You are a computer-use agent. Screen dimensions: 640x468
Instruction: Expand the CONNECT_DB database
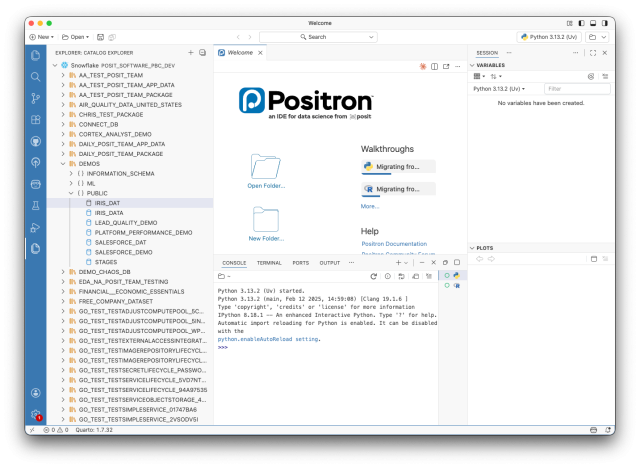(x=63, y=124)
